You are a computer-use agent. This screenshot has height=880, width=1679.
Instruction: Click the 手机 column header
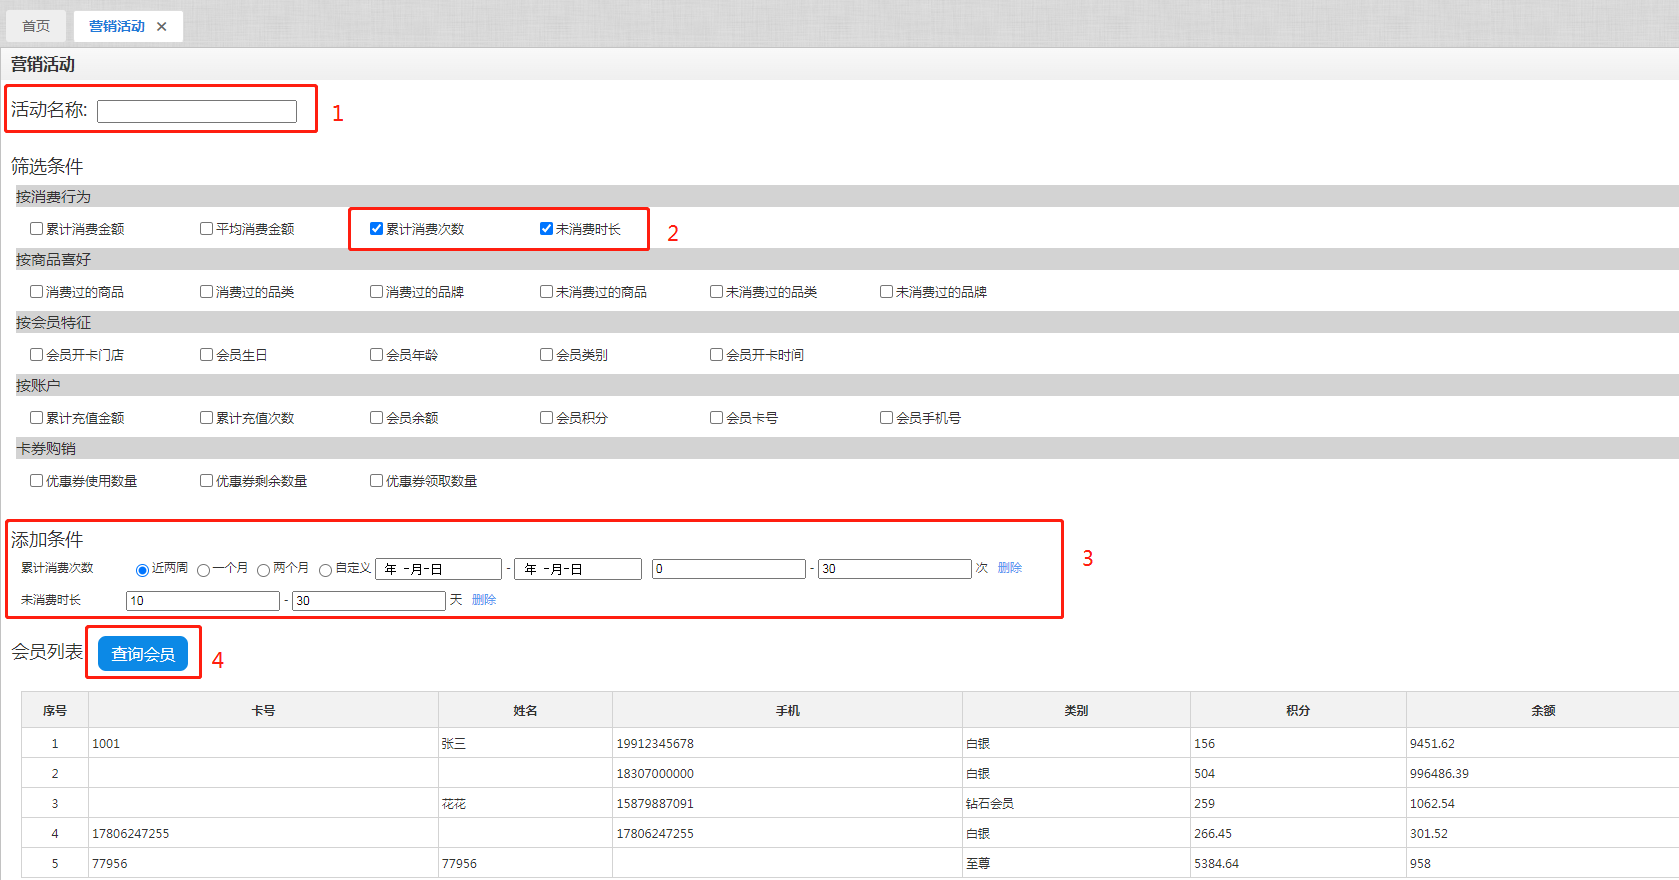(x=788, y=711)
